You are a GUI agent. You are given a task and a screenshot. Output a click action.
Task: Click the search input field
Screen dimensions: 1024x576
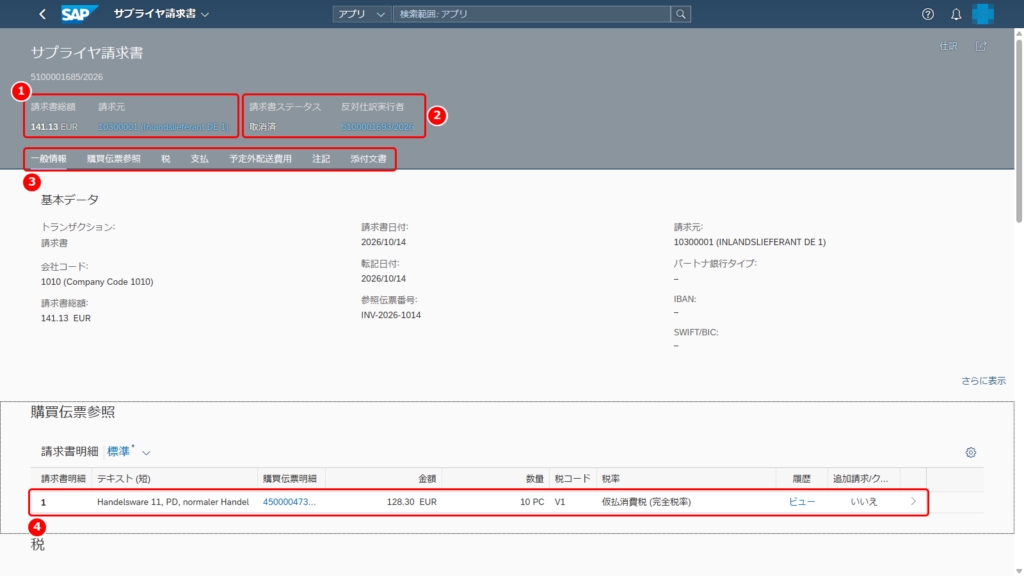tap(532, 14)
